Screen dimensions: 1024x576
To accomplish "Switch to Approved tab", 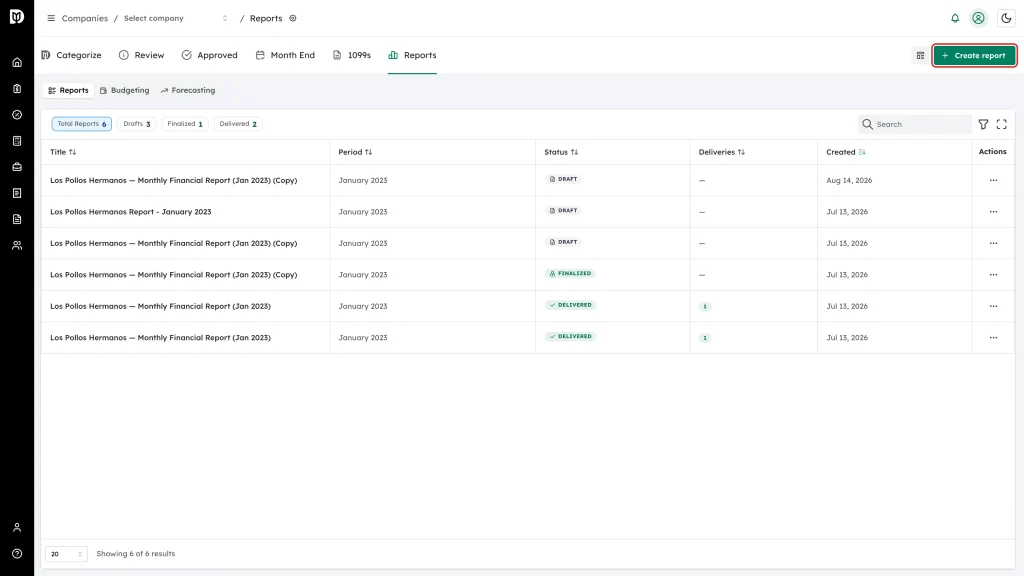I will pyautogui.click(x=210, y=56).
